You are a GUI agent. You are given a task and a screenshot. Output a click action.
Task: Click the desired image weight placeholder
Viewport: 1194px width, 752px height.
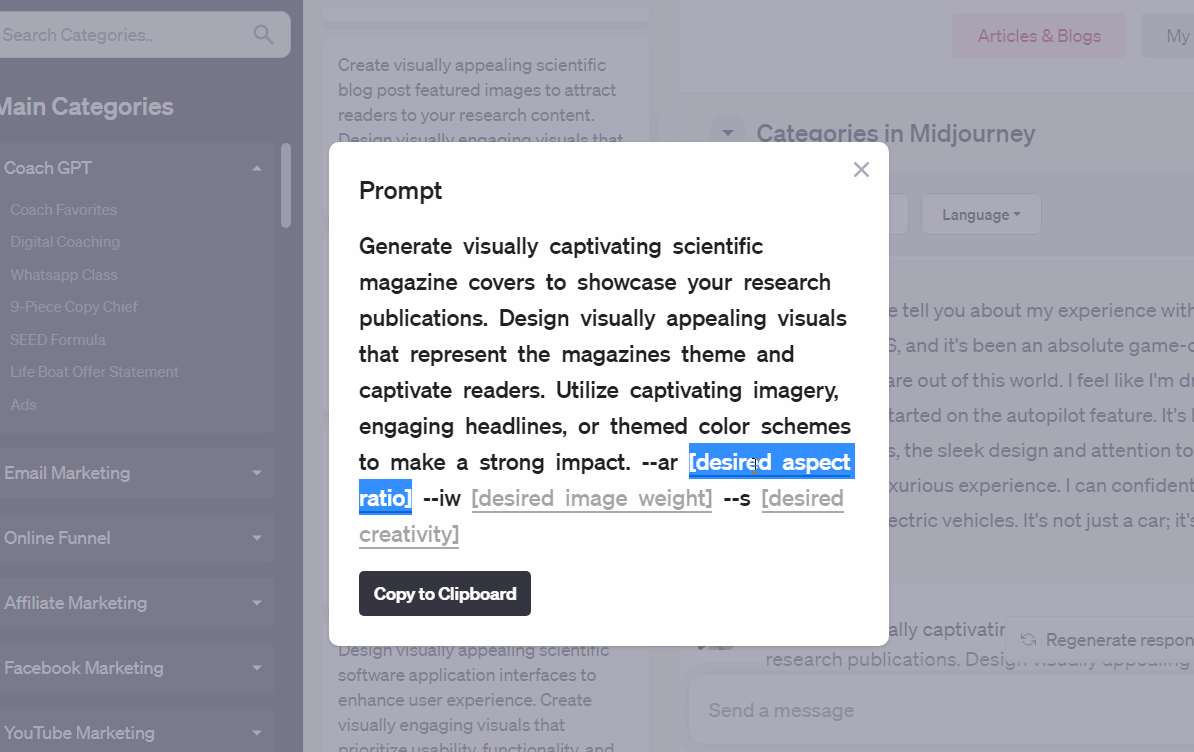point(592,498)
